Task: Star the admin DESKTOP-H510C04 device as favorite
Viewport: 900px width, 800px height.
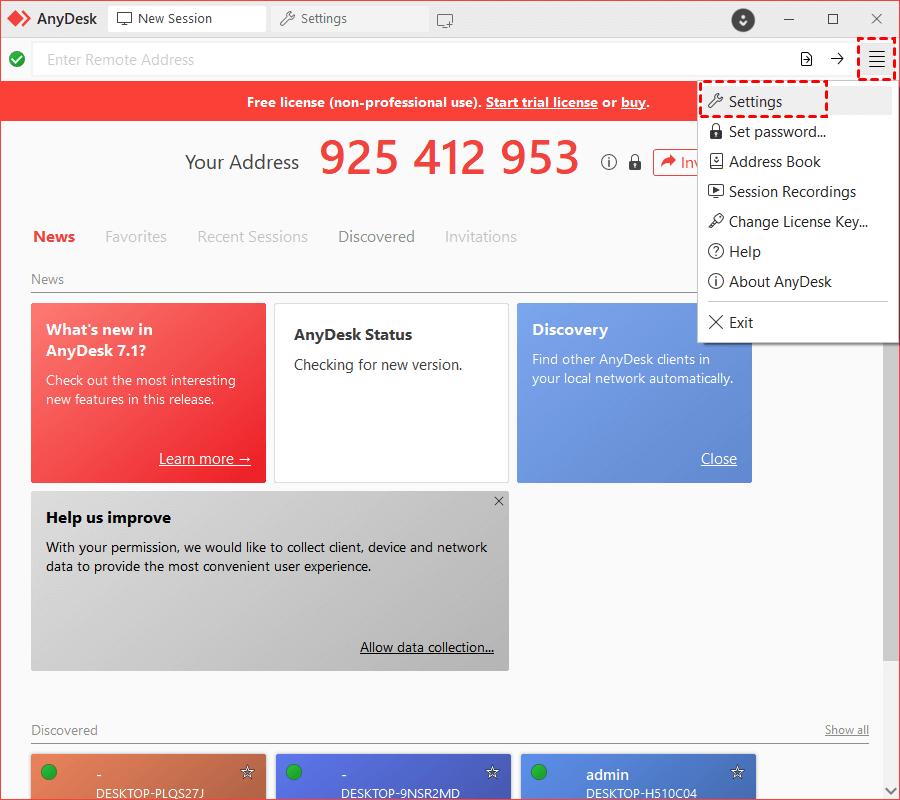Action: 737,772
